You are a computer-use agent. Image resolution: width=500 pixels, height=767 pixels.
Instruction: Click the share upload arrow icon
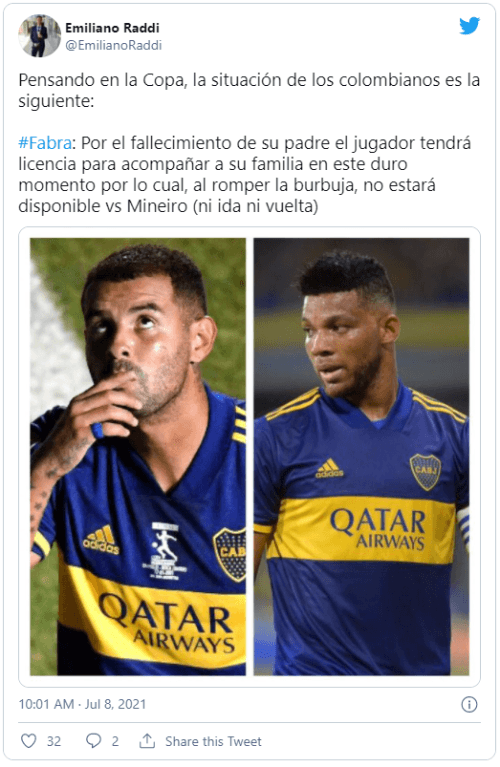(147, 741)
